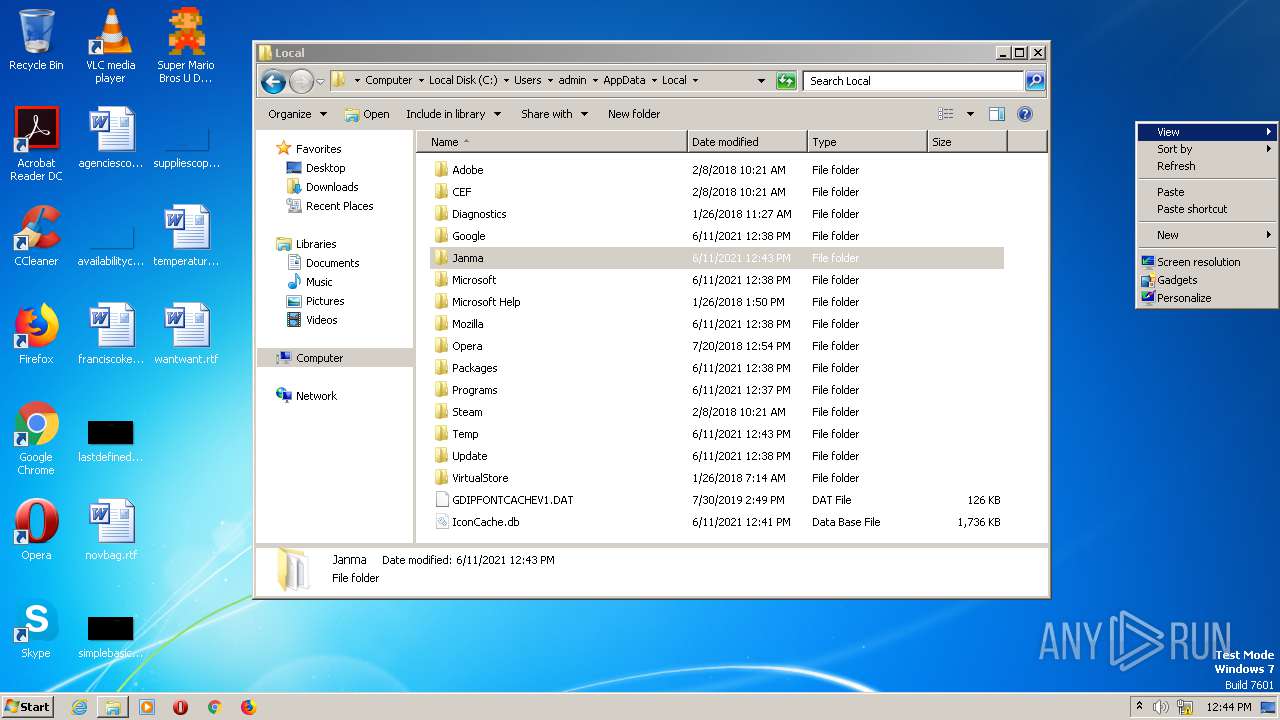Select the temperatur document on desktop

click(x=186, y=237)
